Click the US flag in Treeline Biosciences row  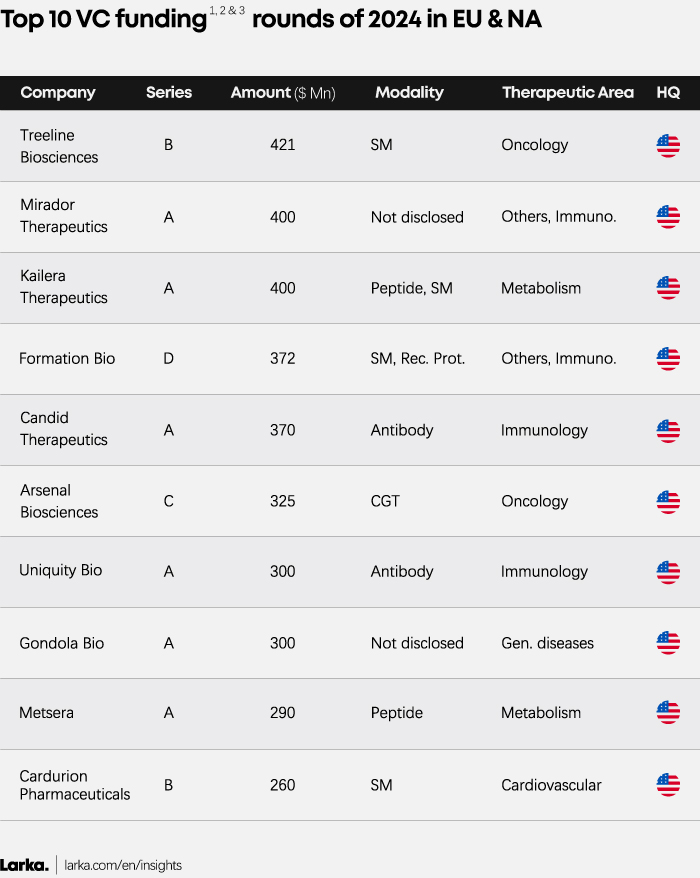[x=668, y=146]
